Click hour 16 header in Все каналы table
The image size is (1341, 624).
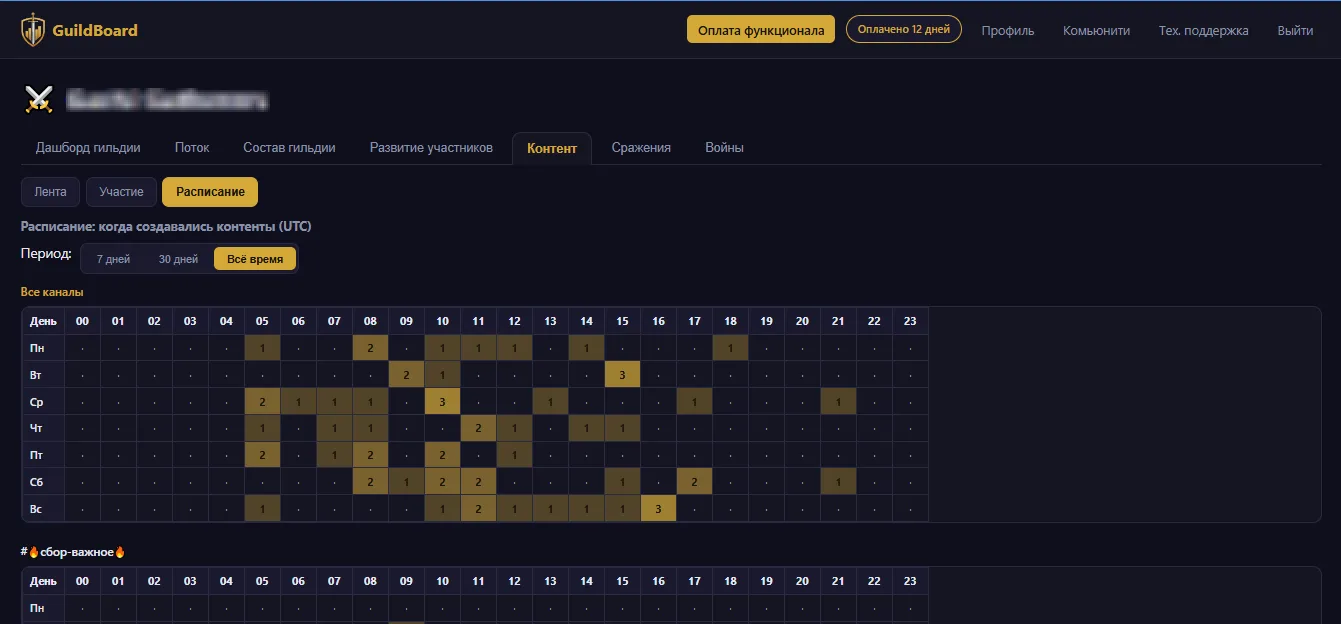coord(658,321)
